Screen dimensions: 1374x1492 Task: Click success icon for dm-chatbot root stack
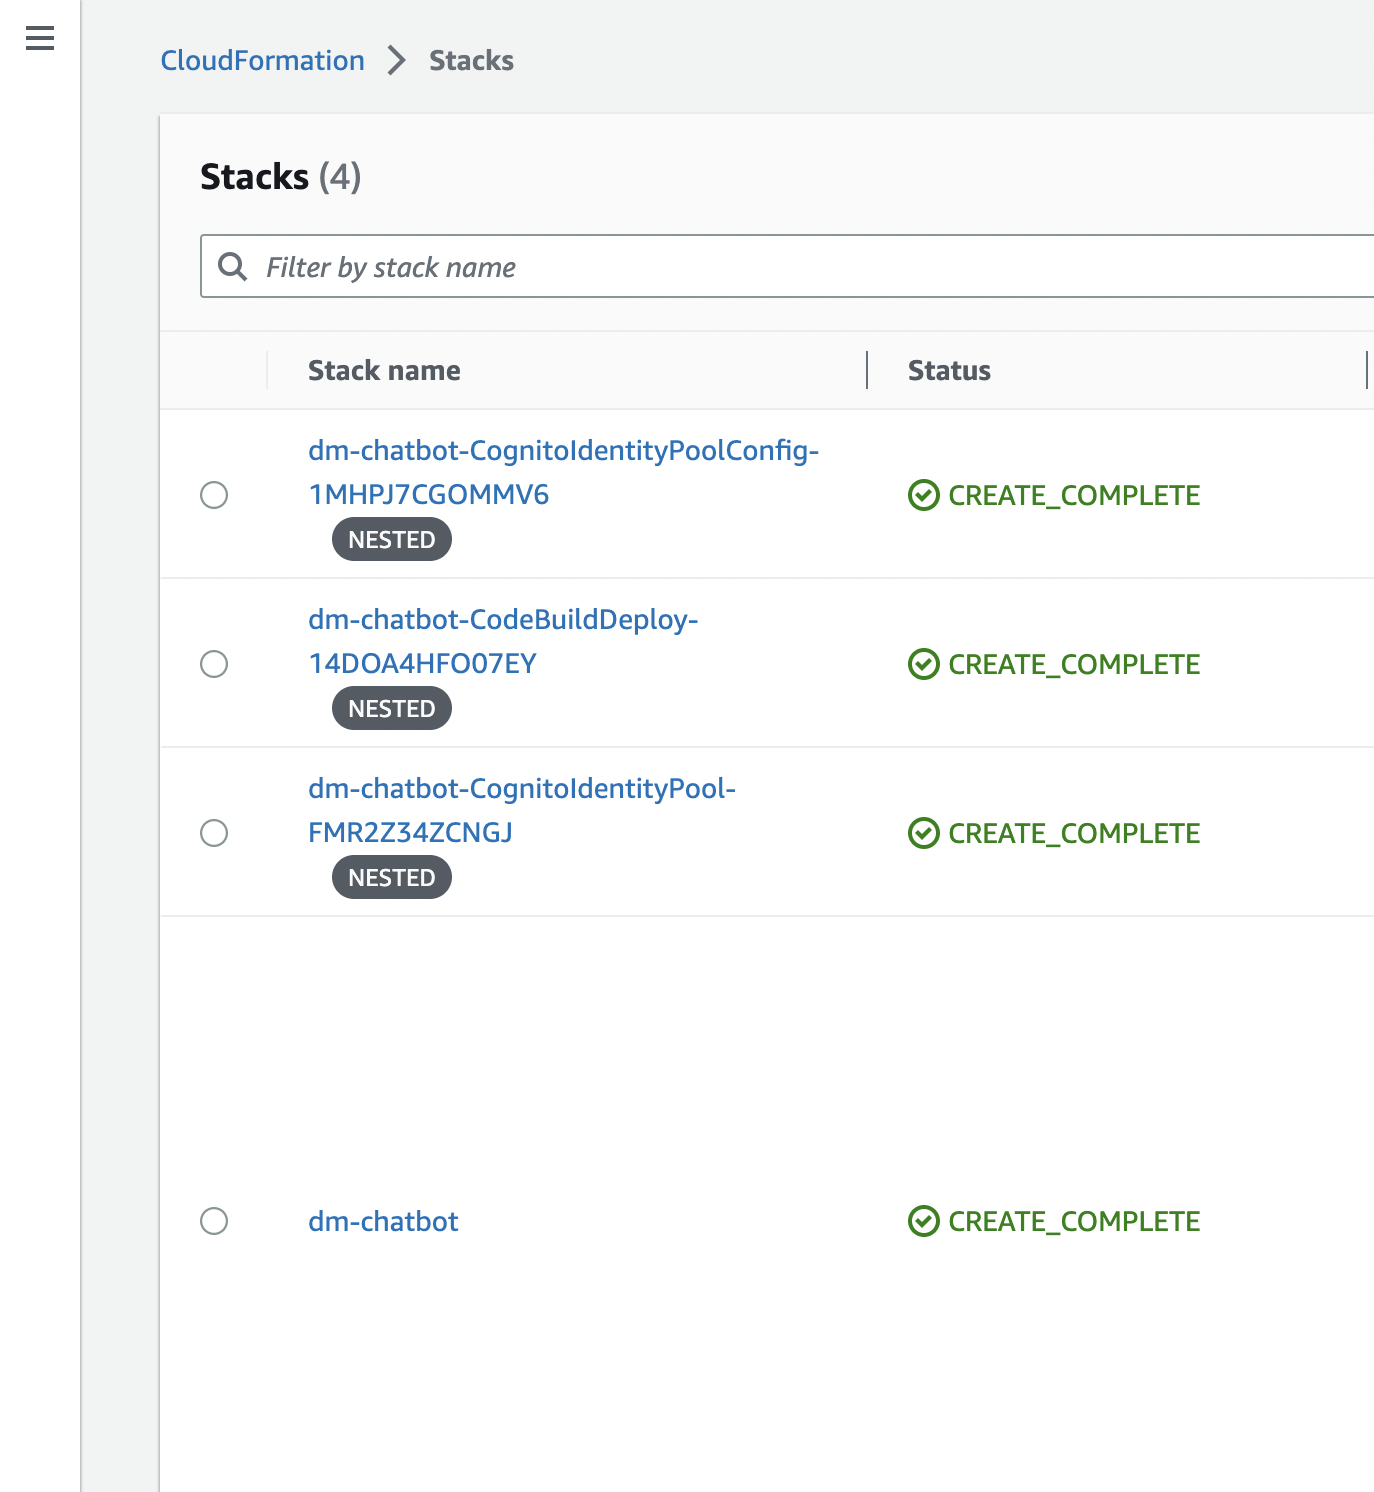click(923, 1221)
